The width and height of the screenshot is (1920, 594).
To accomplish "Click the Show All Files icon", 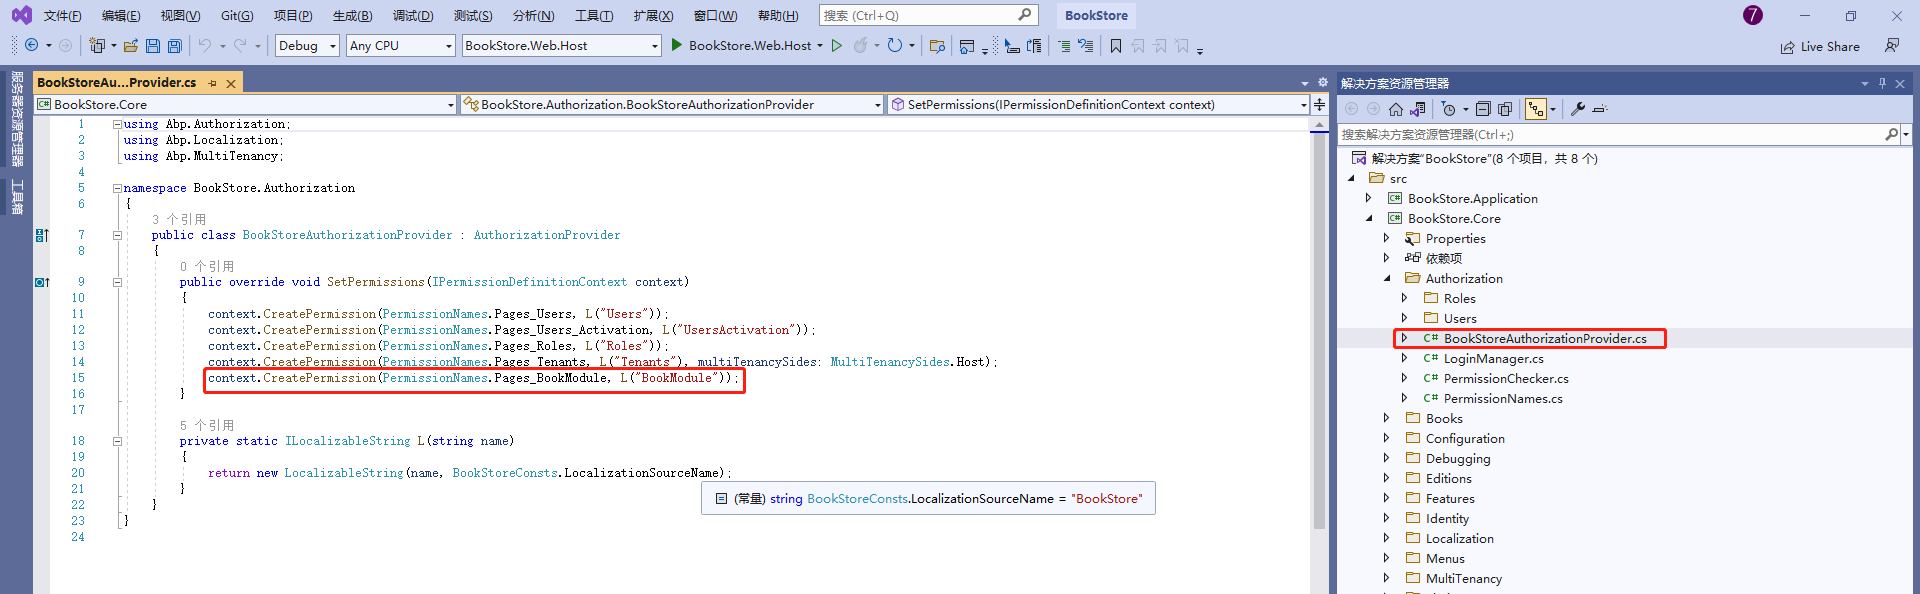I will [1505, 109].
